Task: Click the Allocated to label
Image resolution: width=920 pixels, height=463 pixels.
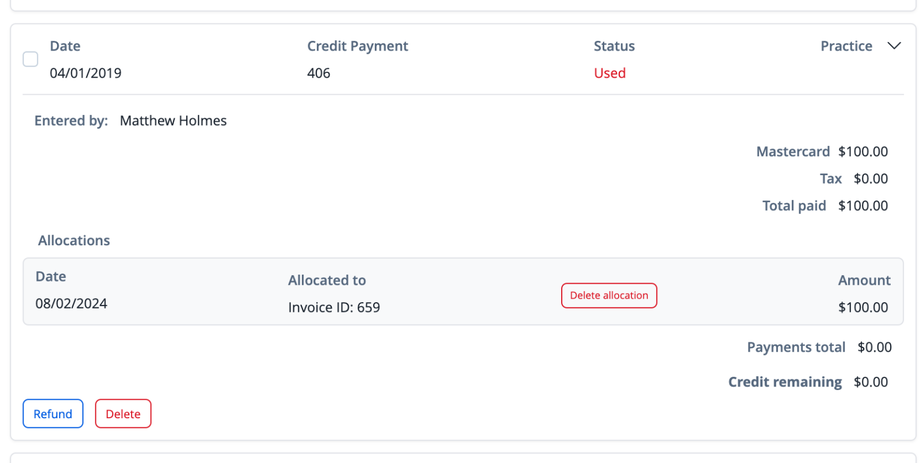Action: pos(327,280)
